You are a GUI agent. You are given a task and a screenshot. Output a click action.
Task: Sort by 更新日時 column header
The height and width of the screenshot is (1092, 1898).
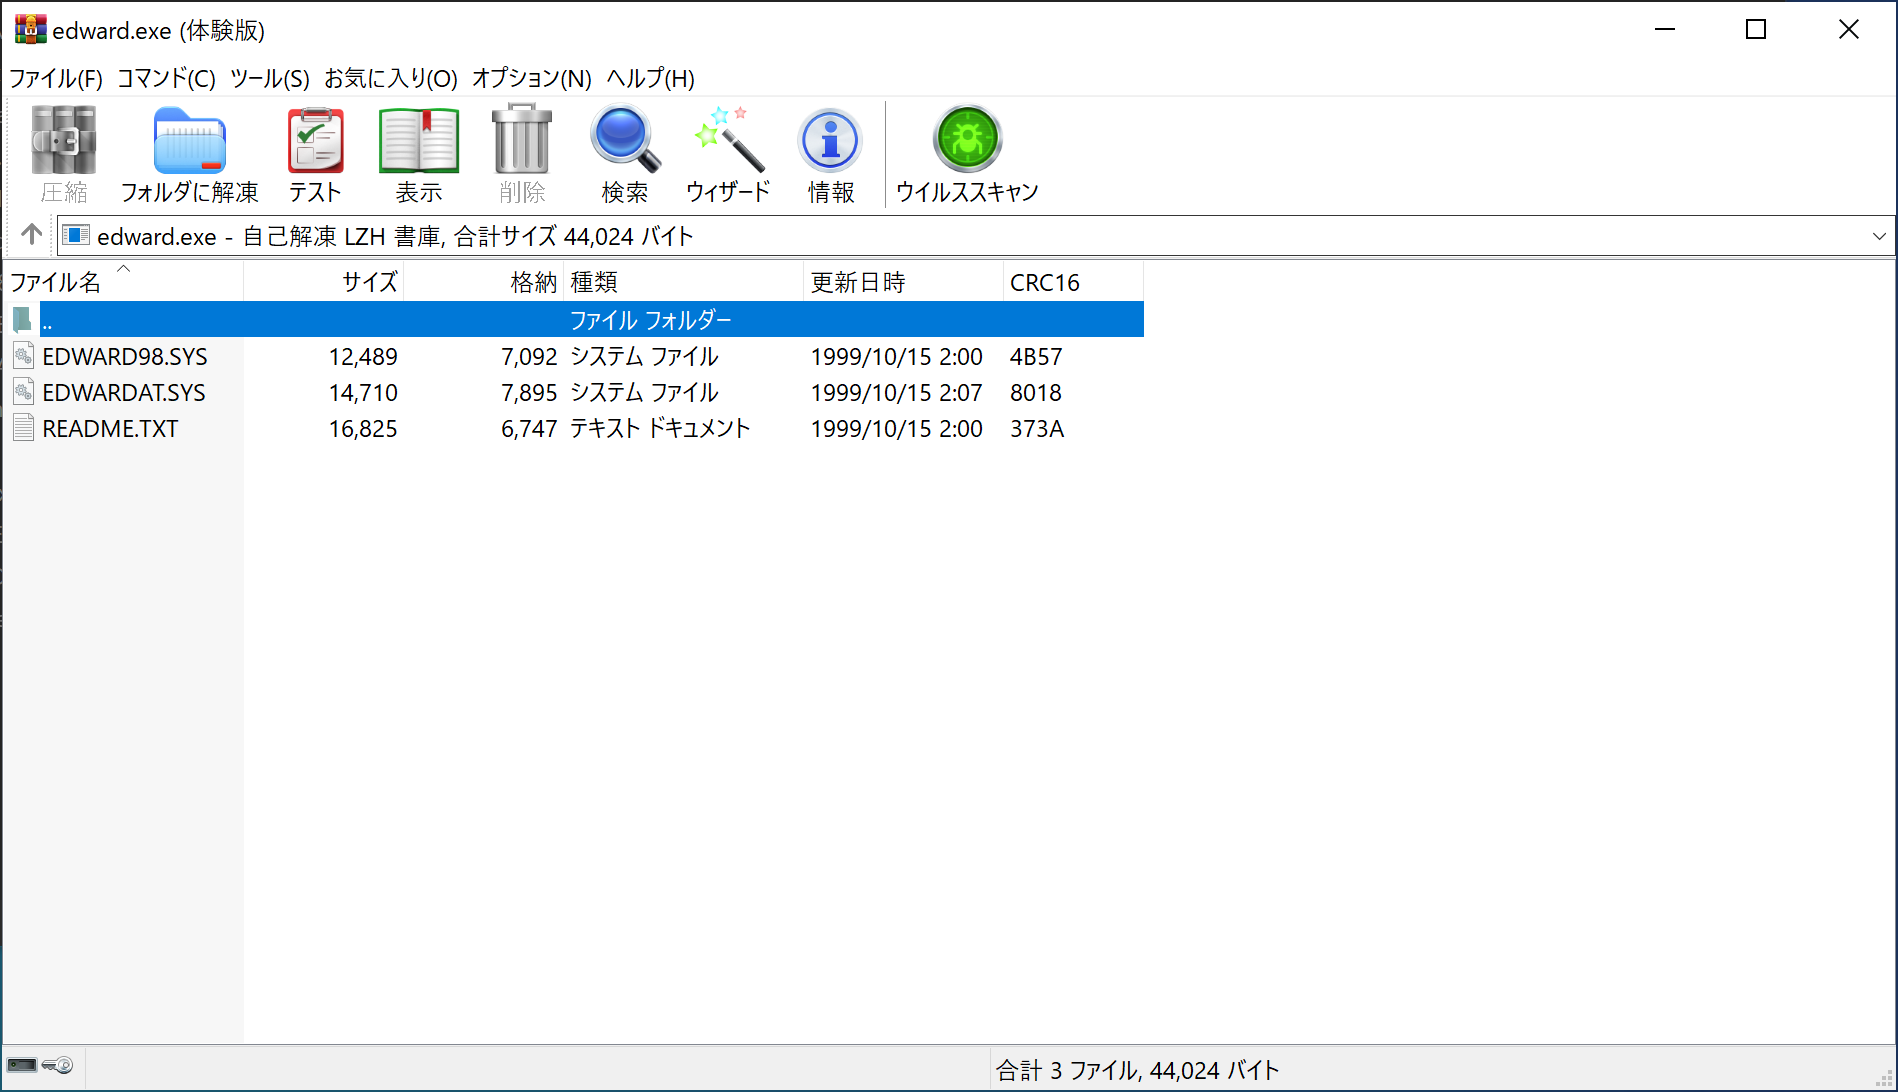(904, 281)
